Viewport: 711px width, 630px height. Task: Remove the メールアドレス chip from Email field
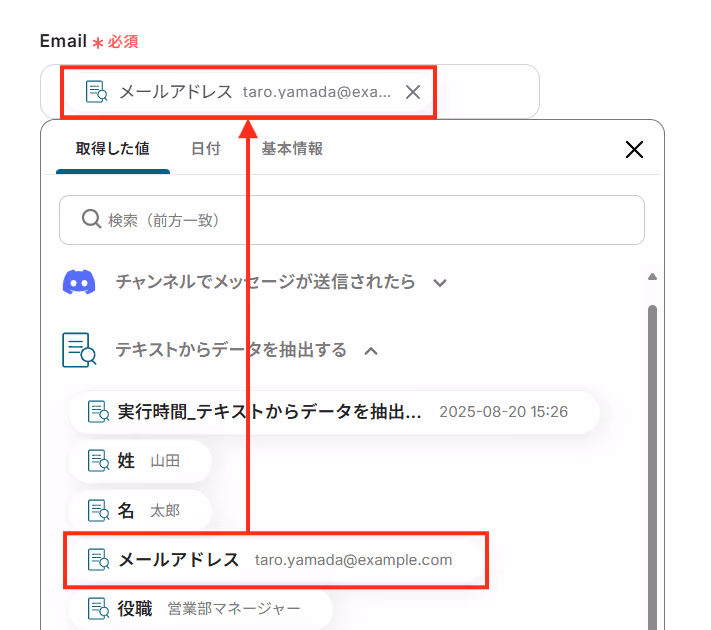click(x=413, y=92)
